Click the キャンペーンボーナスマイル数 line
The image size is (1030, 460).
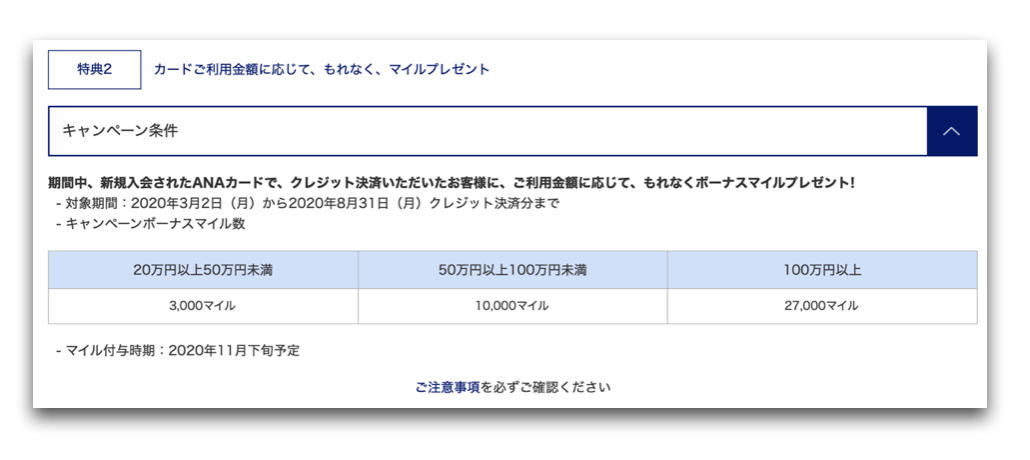(x=155, y=223)
